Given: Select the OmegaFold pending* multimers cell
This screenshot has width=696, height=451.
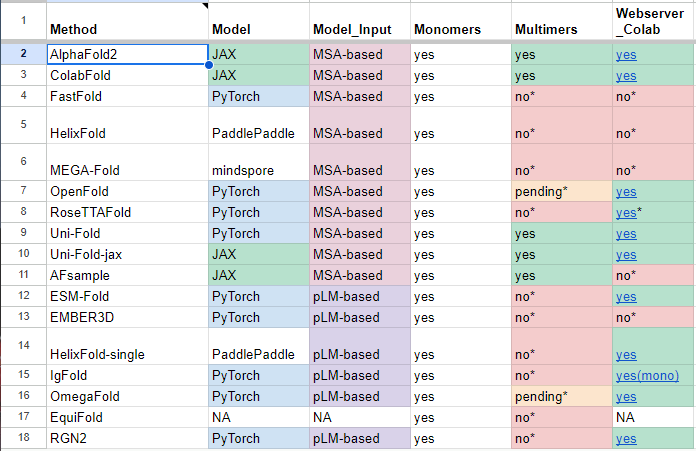Looking at the screenshot, I should pyautogui.click(x=562, y=396).
